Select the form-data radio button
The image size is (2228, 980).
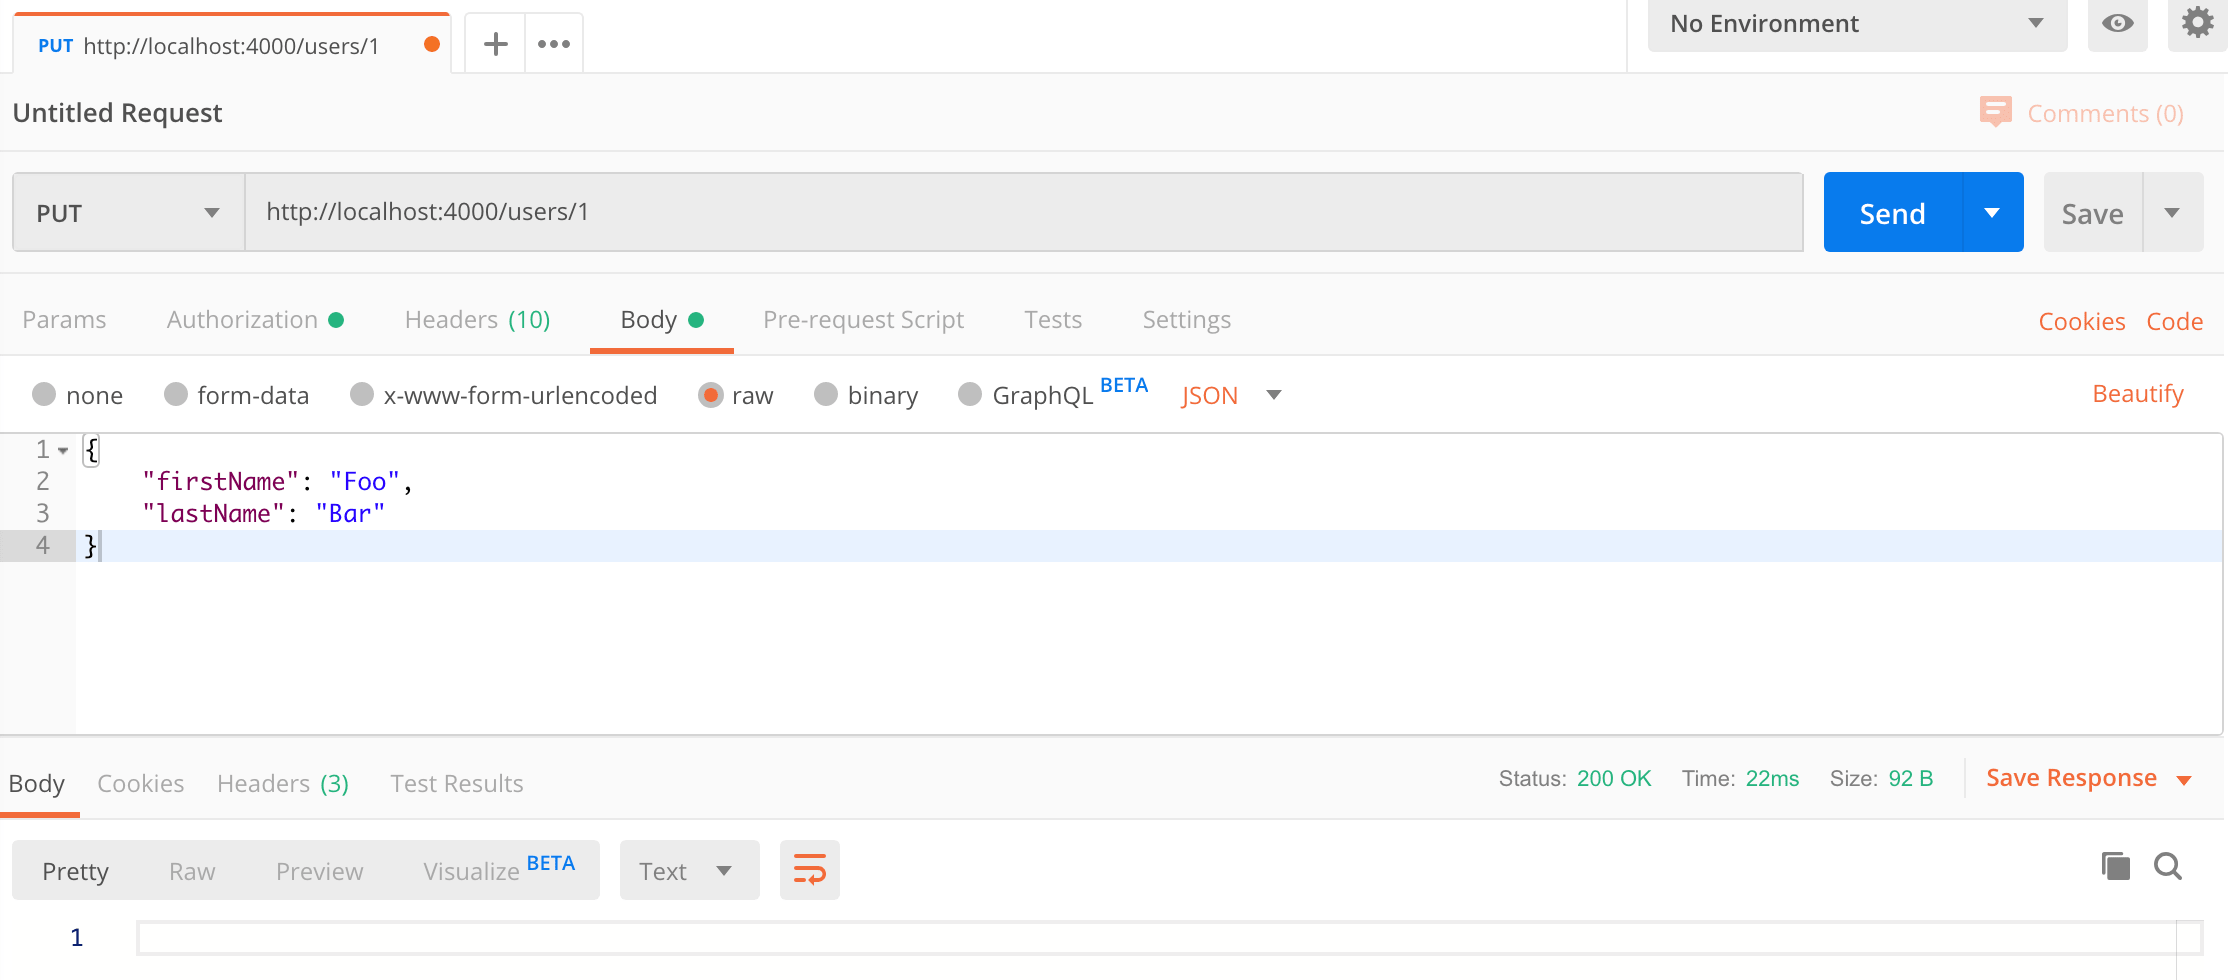point(176,395)
